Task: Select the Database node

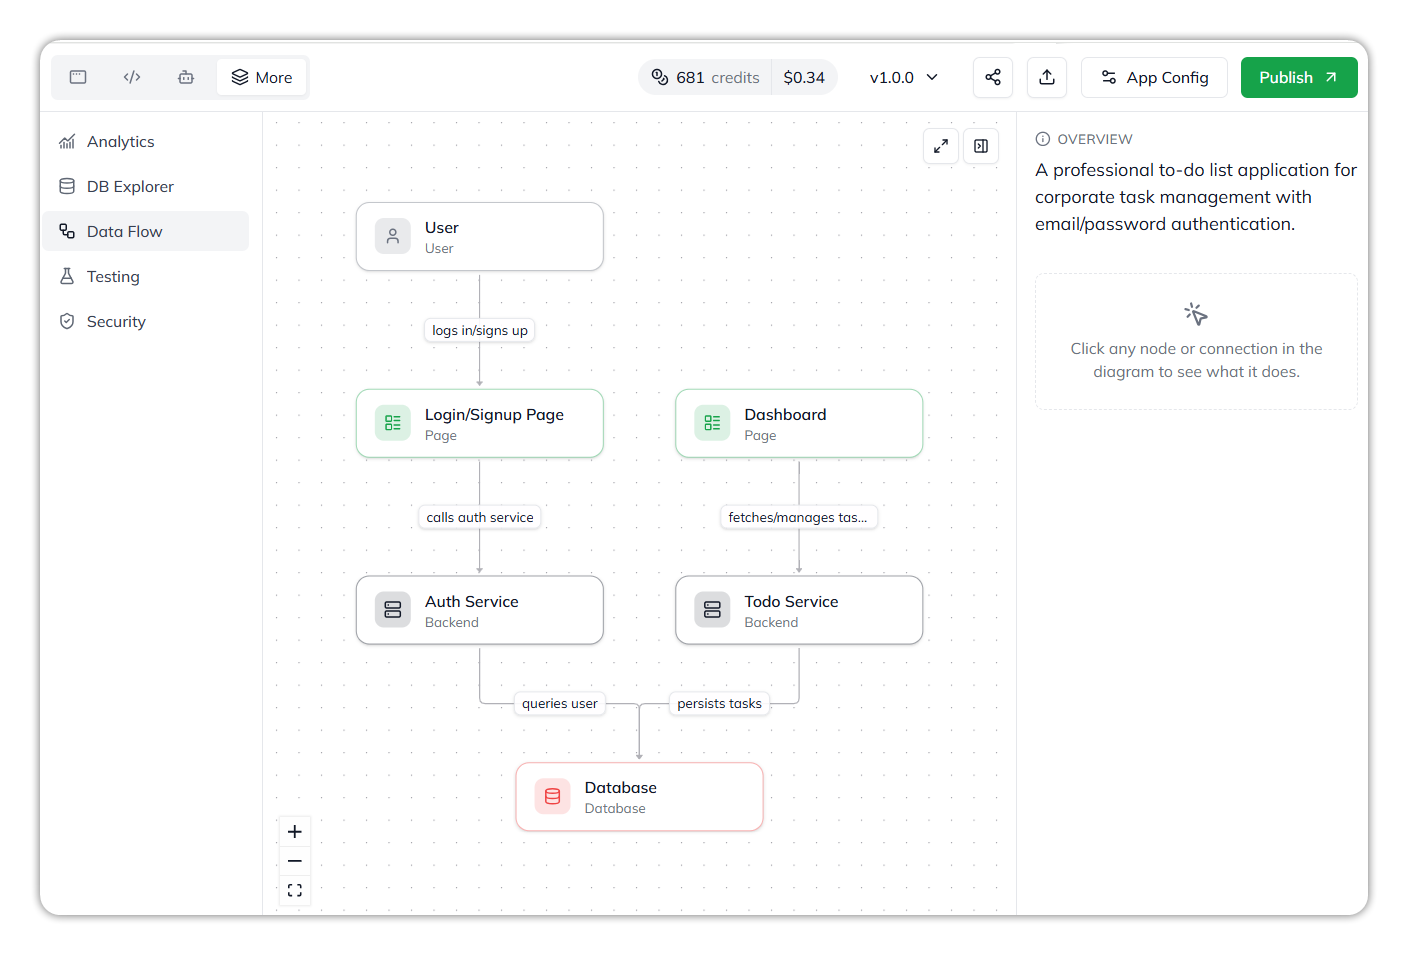Action: tap(640, 797)
